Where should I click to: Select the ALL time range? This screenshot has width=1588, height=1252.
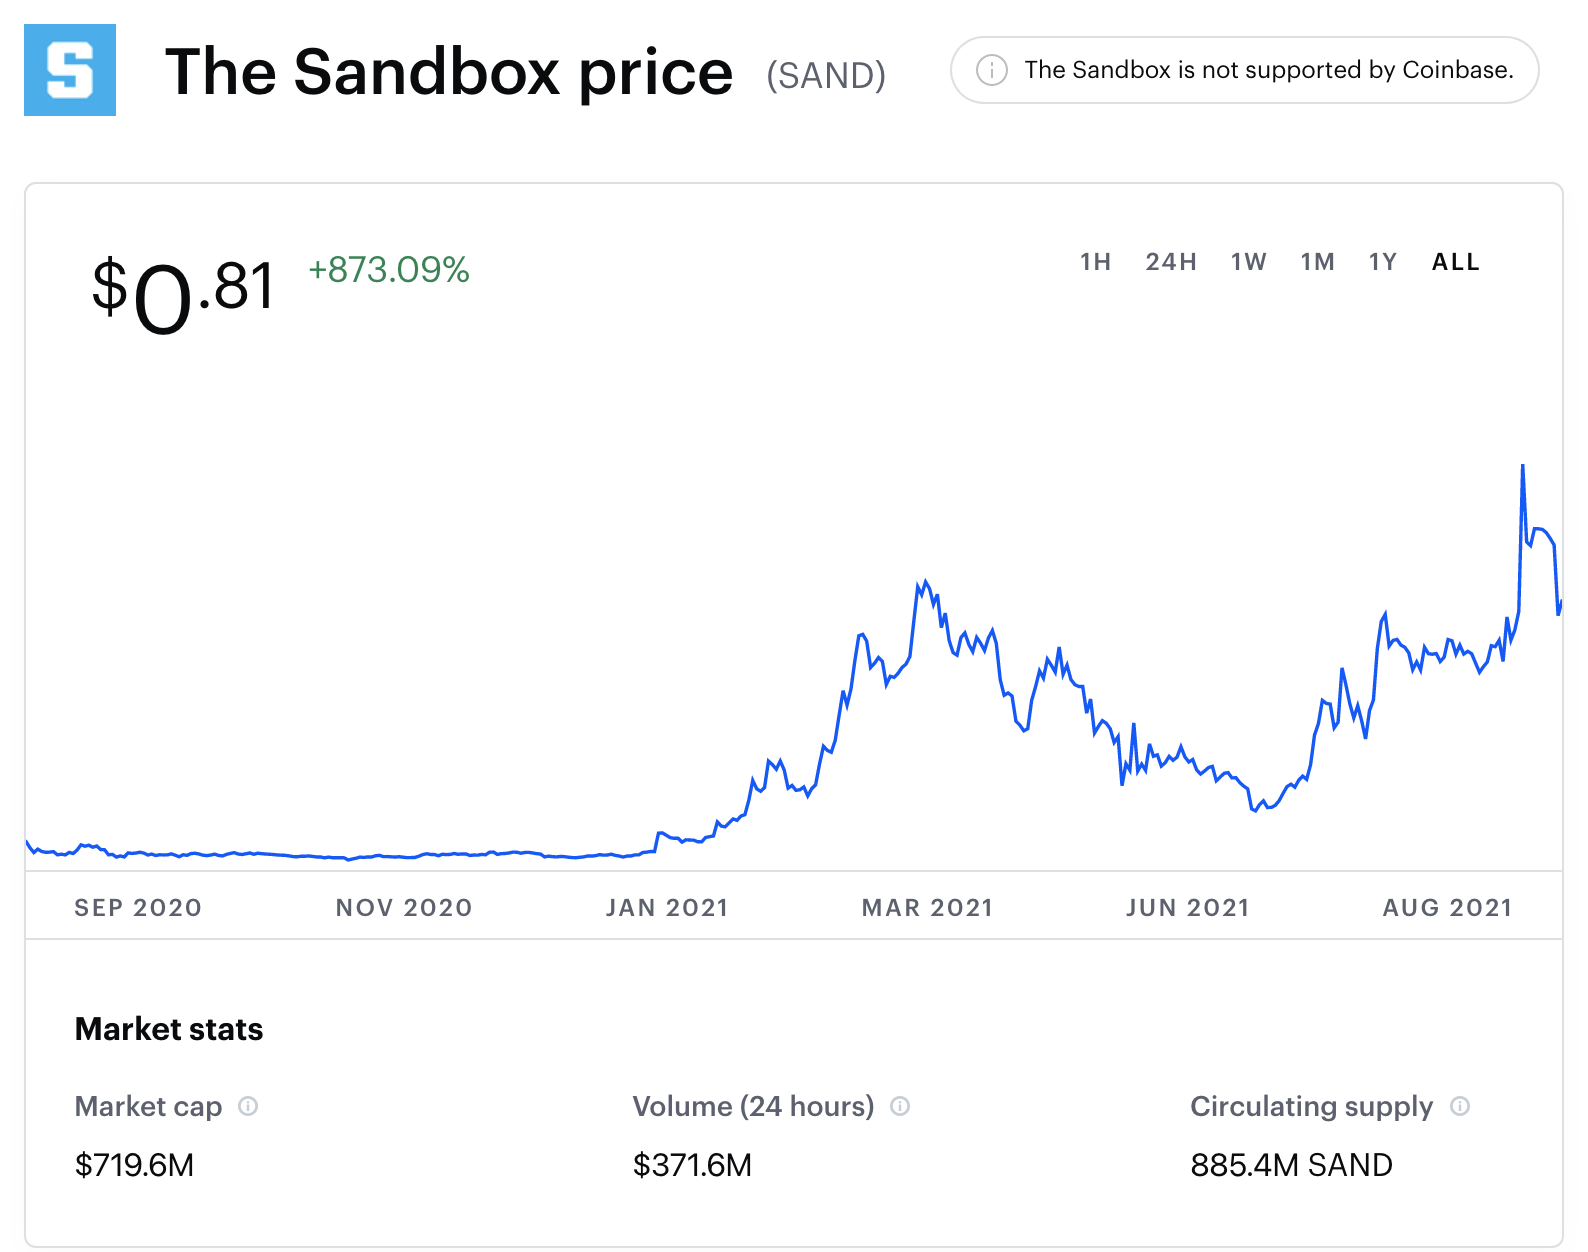pyautogui.click(x=1455, y=262)
